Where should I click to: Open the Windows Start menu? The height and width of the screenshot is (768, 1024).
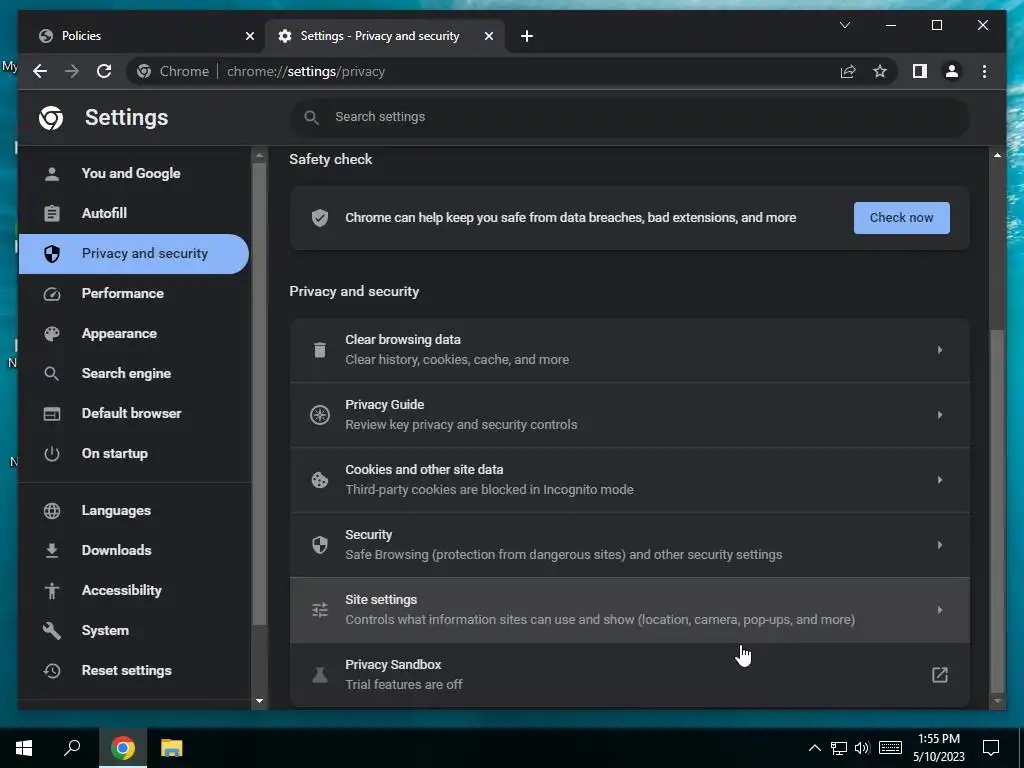(24, 748)
